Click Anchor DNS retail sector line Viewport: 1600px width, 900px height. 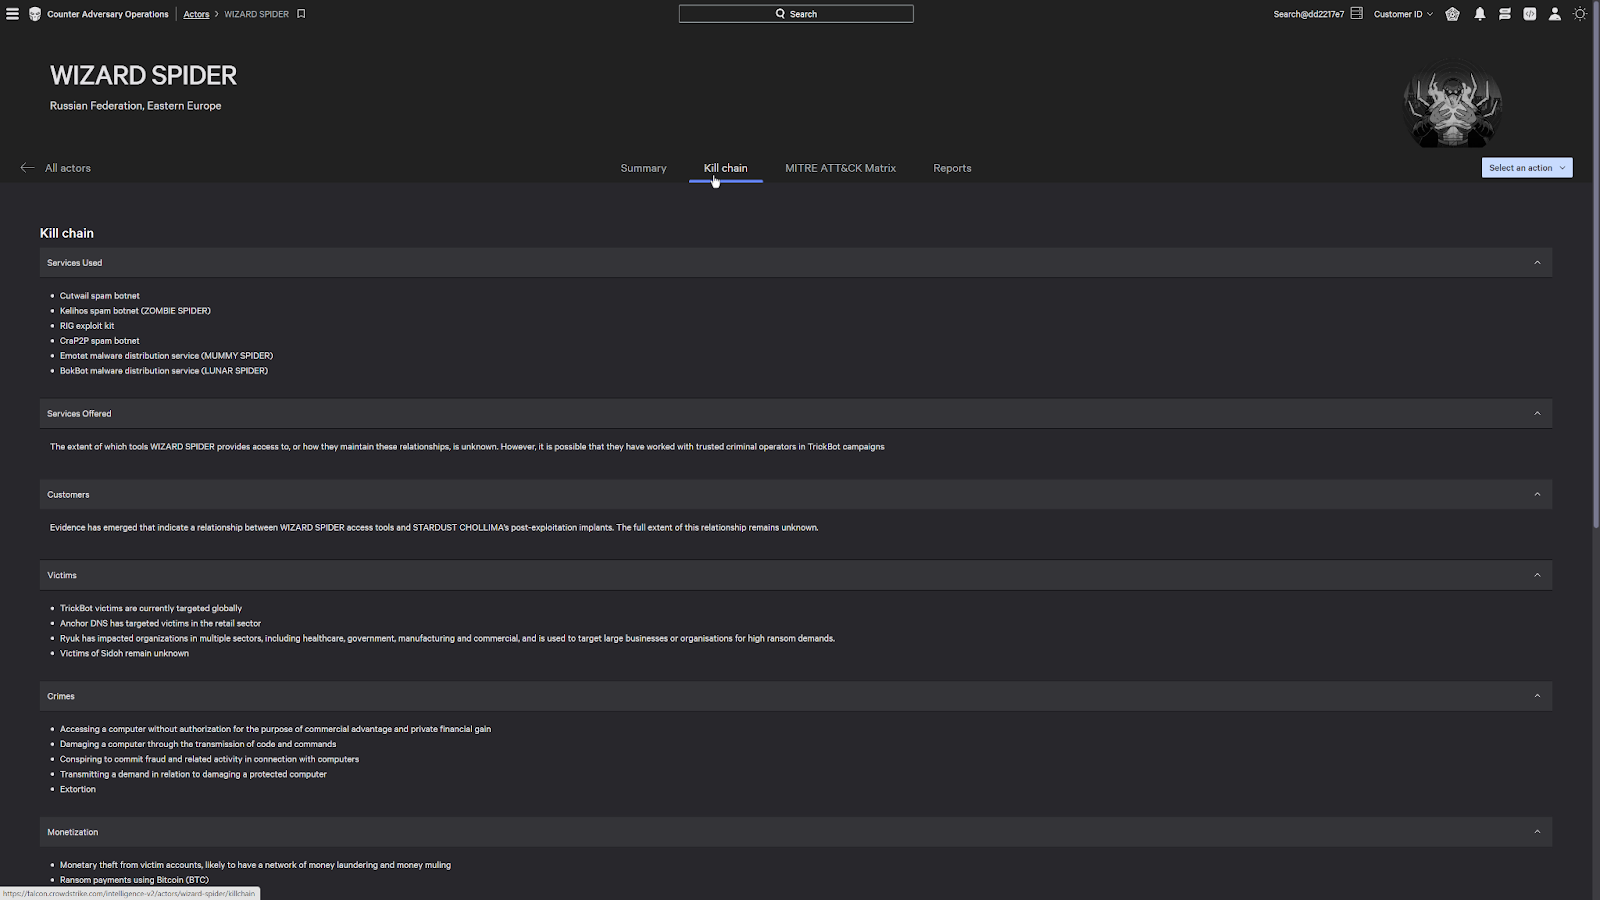click(160, 623)
